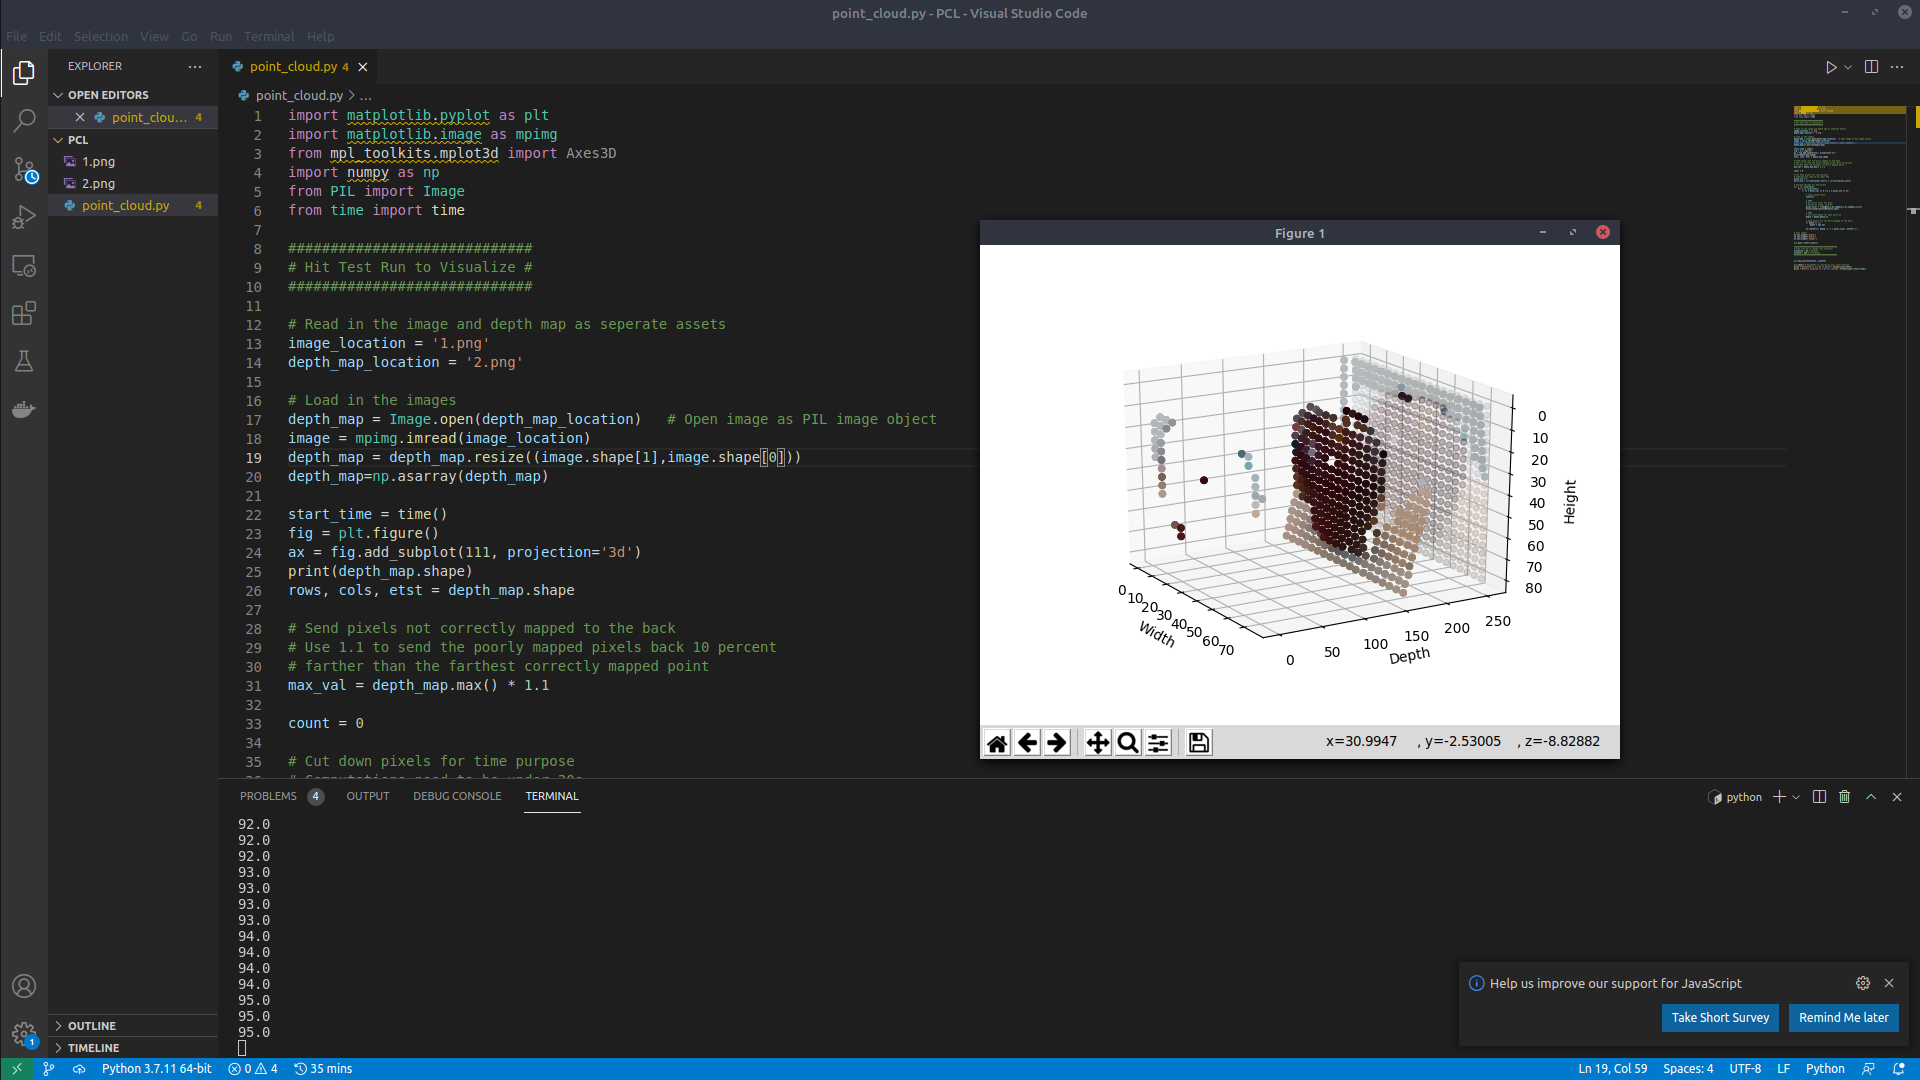1920x1080 pixels.
Task: Switch to the Debug Console tab
Action: (x=457, y=796)
